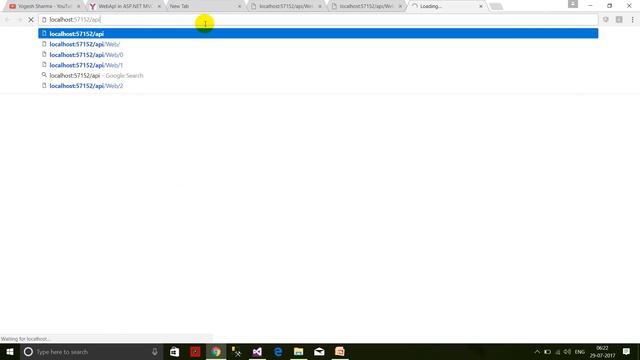Click the address bar URL field
The image size is (640, 360).
point(318,20)
